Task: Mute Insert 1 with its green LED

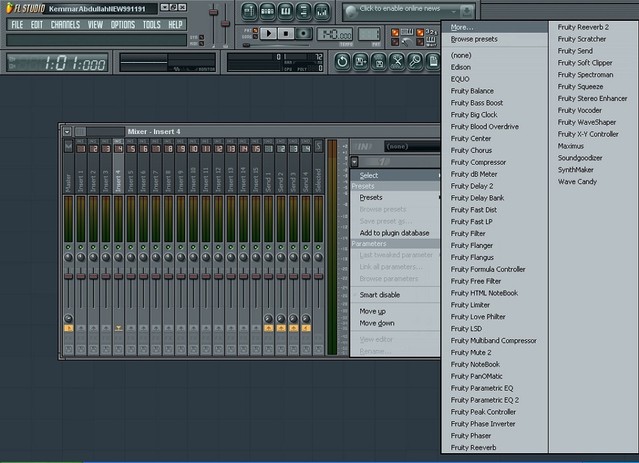Action: 81,247
